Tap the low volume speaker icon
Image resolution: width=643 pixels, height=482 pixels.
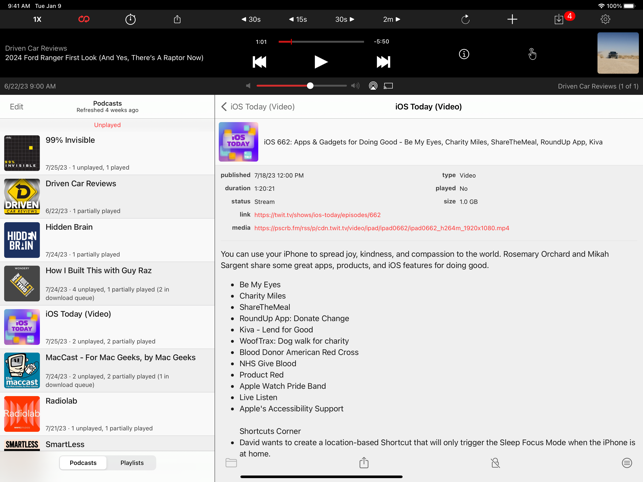coord(248,86)
